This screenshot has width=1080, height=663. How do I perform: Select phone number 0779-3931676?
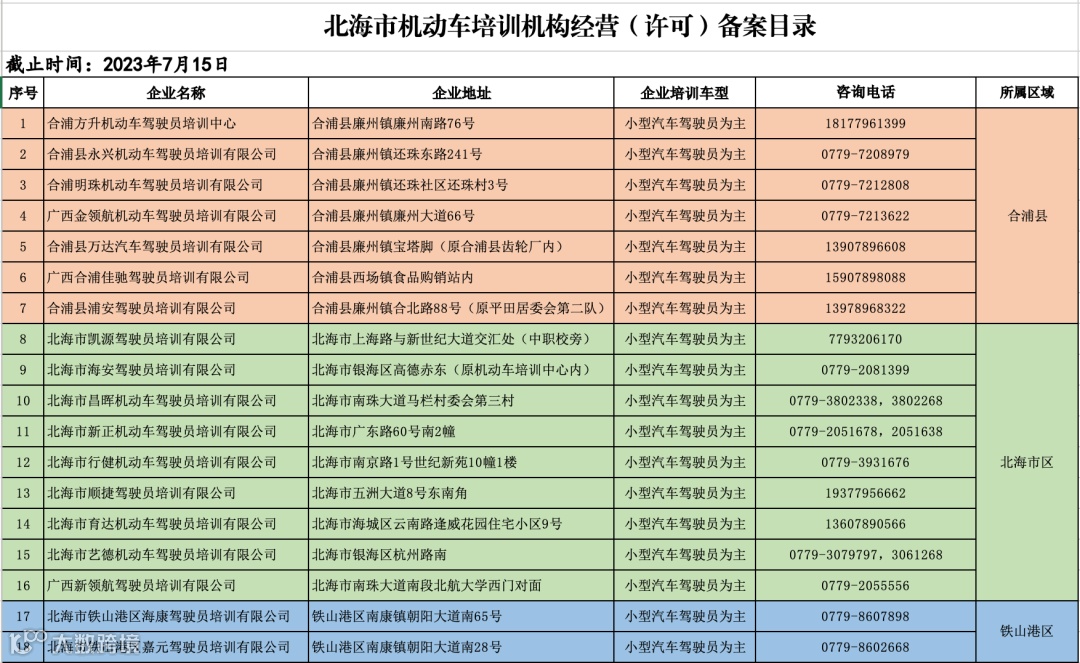(866, 463)
